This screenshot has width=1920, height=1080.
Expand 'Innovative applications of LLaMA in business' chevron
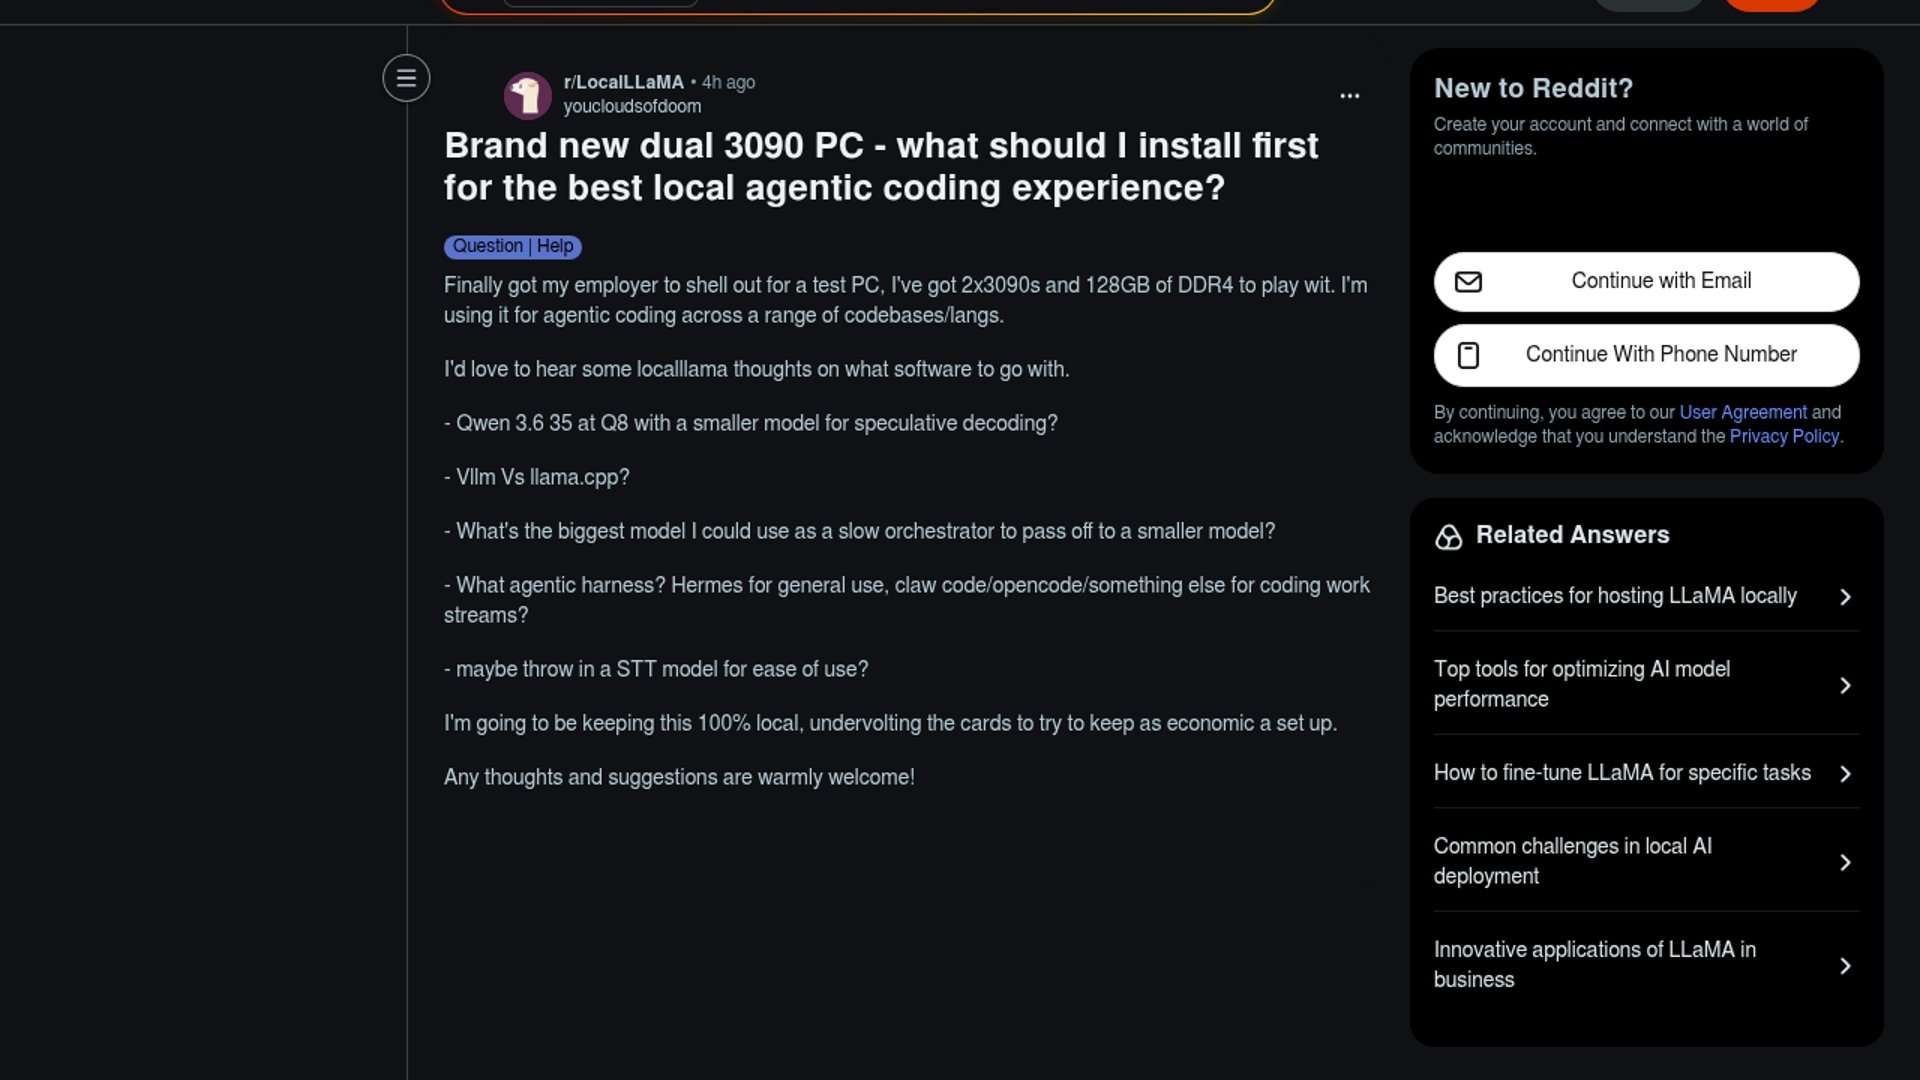pyautogui.click(x=1845, y=966)
